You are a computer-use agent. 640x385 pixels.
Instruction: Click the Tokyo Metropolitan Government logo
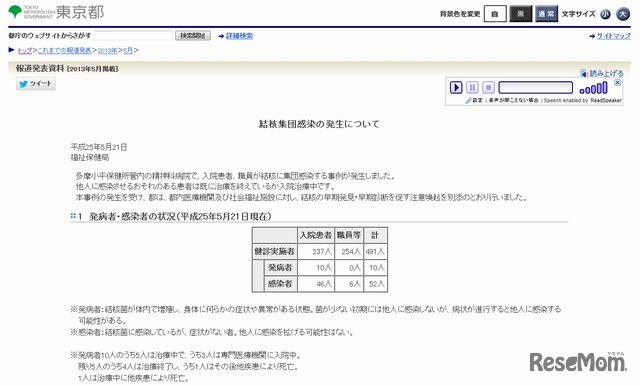pyautogui.click(x=56, y=12)
